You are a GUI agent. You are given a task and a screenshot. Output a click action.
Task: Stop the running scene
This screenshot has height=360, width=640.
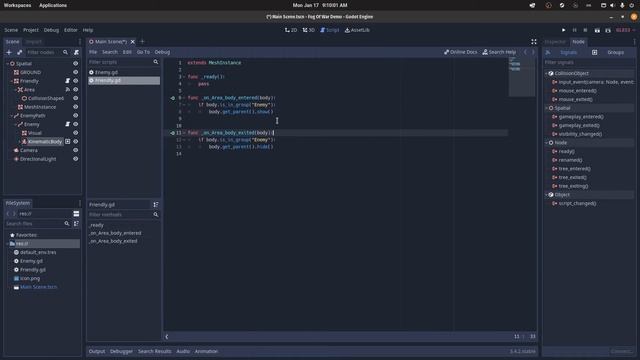pyautogui.click(x=585, y=30)
